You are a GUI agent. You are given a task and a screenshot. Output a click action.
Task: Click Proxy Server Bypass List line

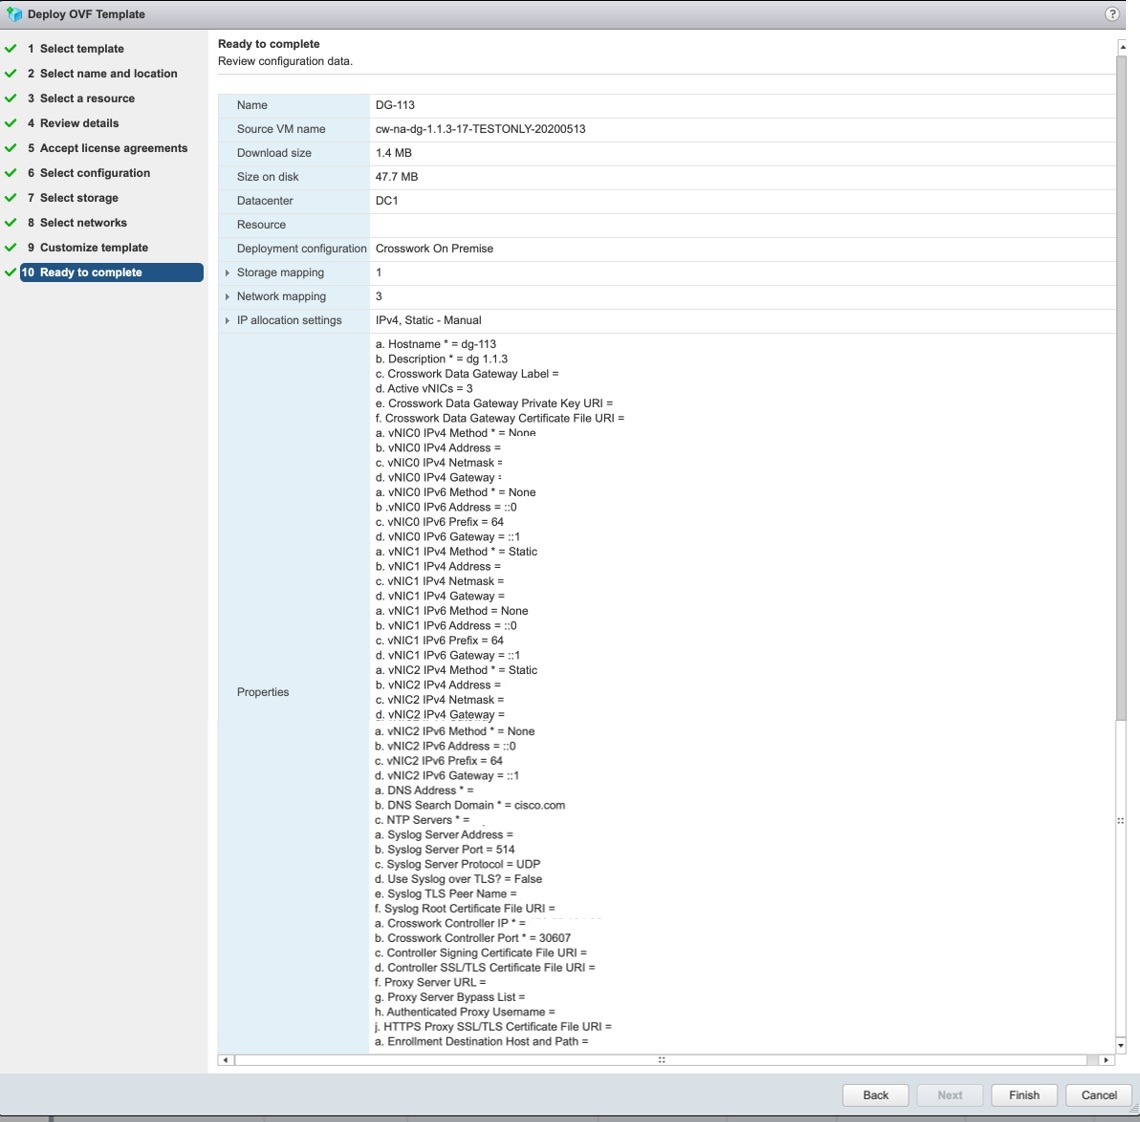click(x=449, y=998)
